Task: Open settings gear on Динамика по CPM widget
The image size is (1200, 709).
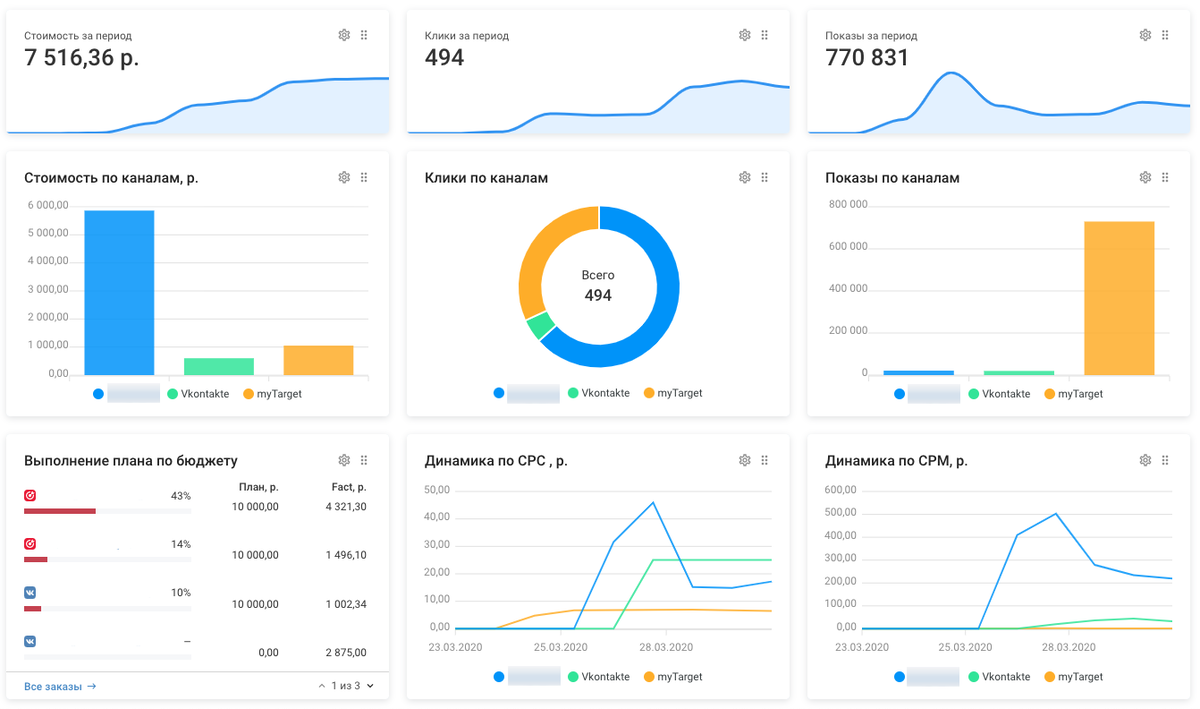Action: 1145,460
